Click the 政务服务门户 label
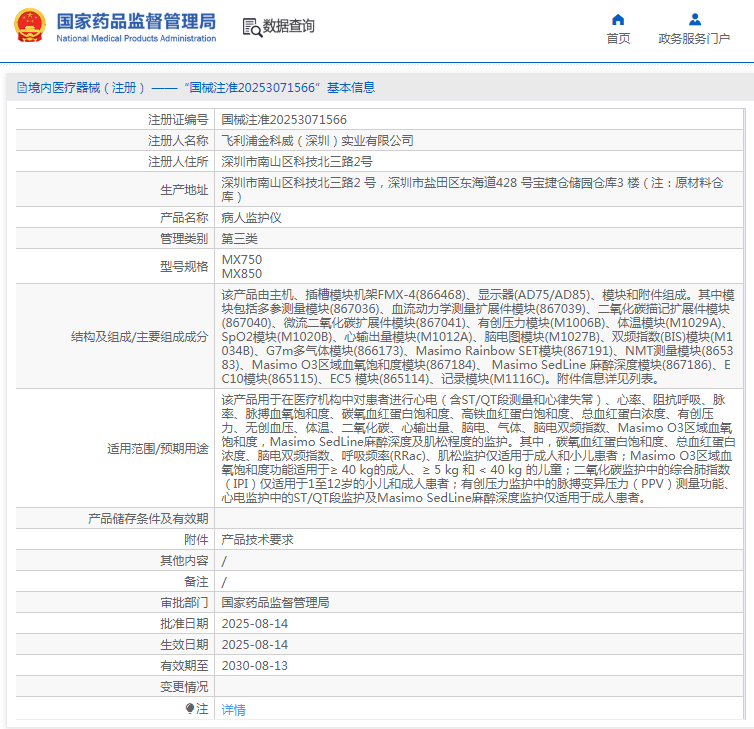The width and height of the screenshot is (754, 729). click(694, 38)
